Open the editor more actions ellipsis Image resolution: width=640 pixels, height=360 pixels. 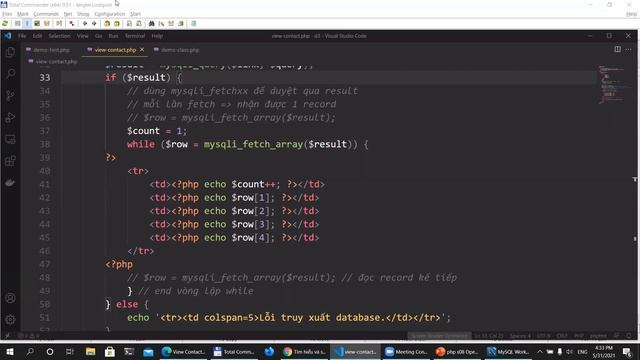click(x=628, y=49)
